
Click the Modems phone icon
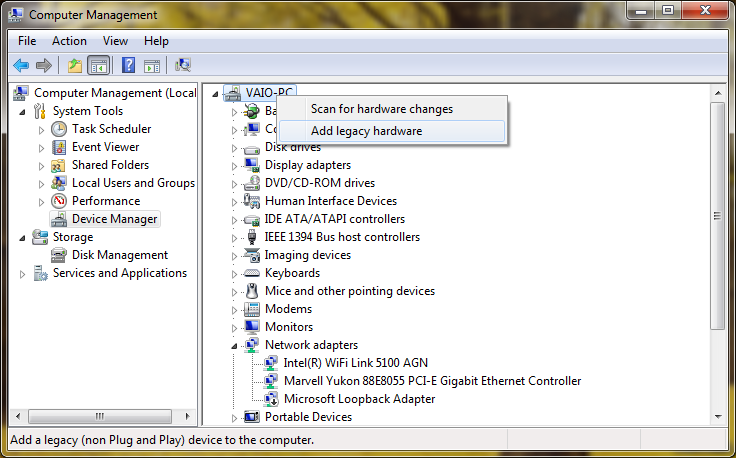click(252, 309)
